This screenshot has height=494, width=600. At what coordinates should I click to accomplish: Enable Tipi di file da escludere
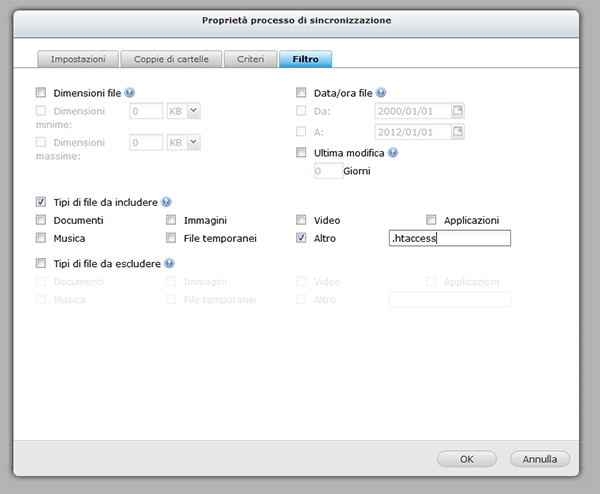(x=41, y=264)
